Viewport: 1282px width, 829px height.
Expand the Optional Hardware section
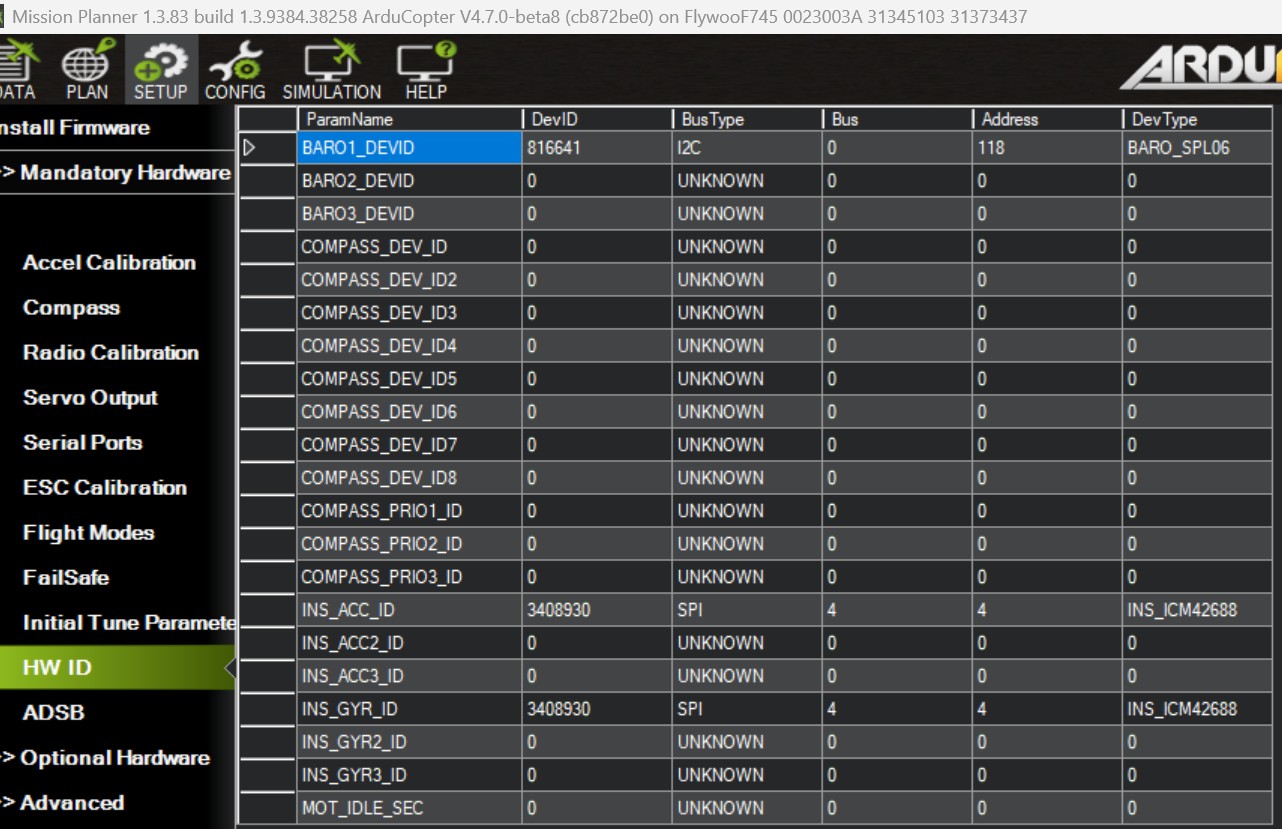pos(105,758)
